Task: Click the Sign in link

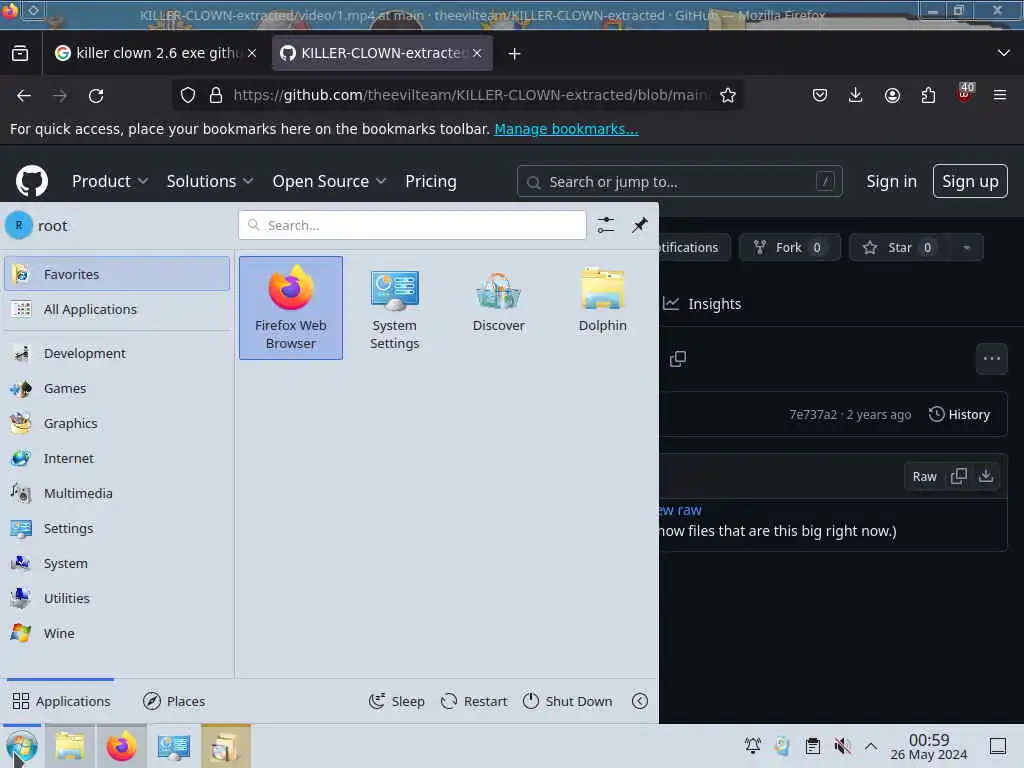Action: click(x=891, y=181)
